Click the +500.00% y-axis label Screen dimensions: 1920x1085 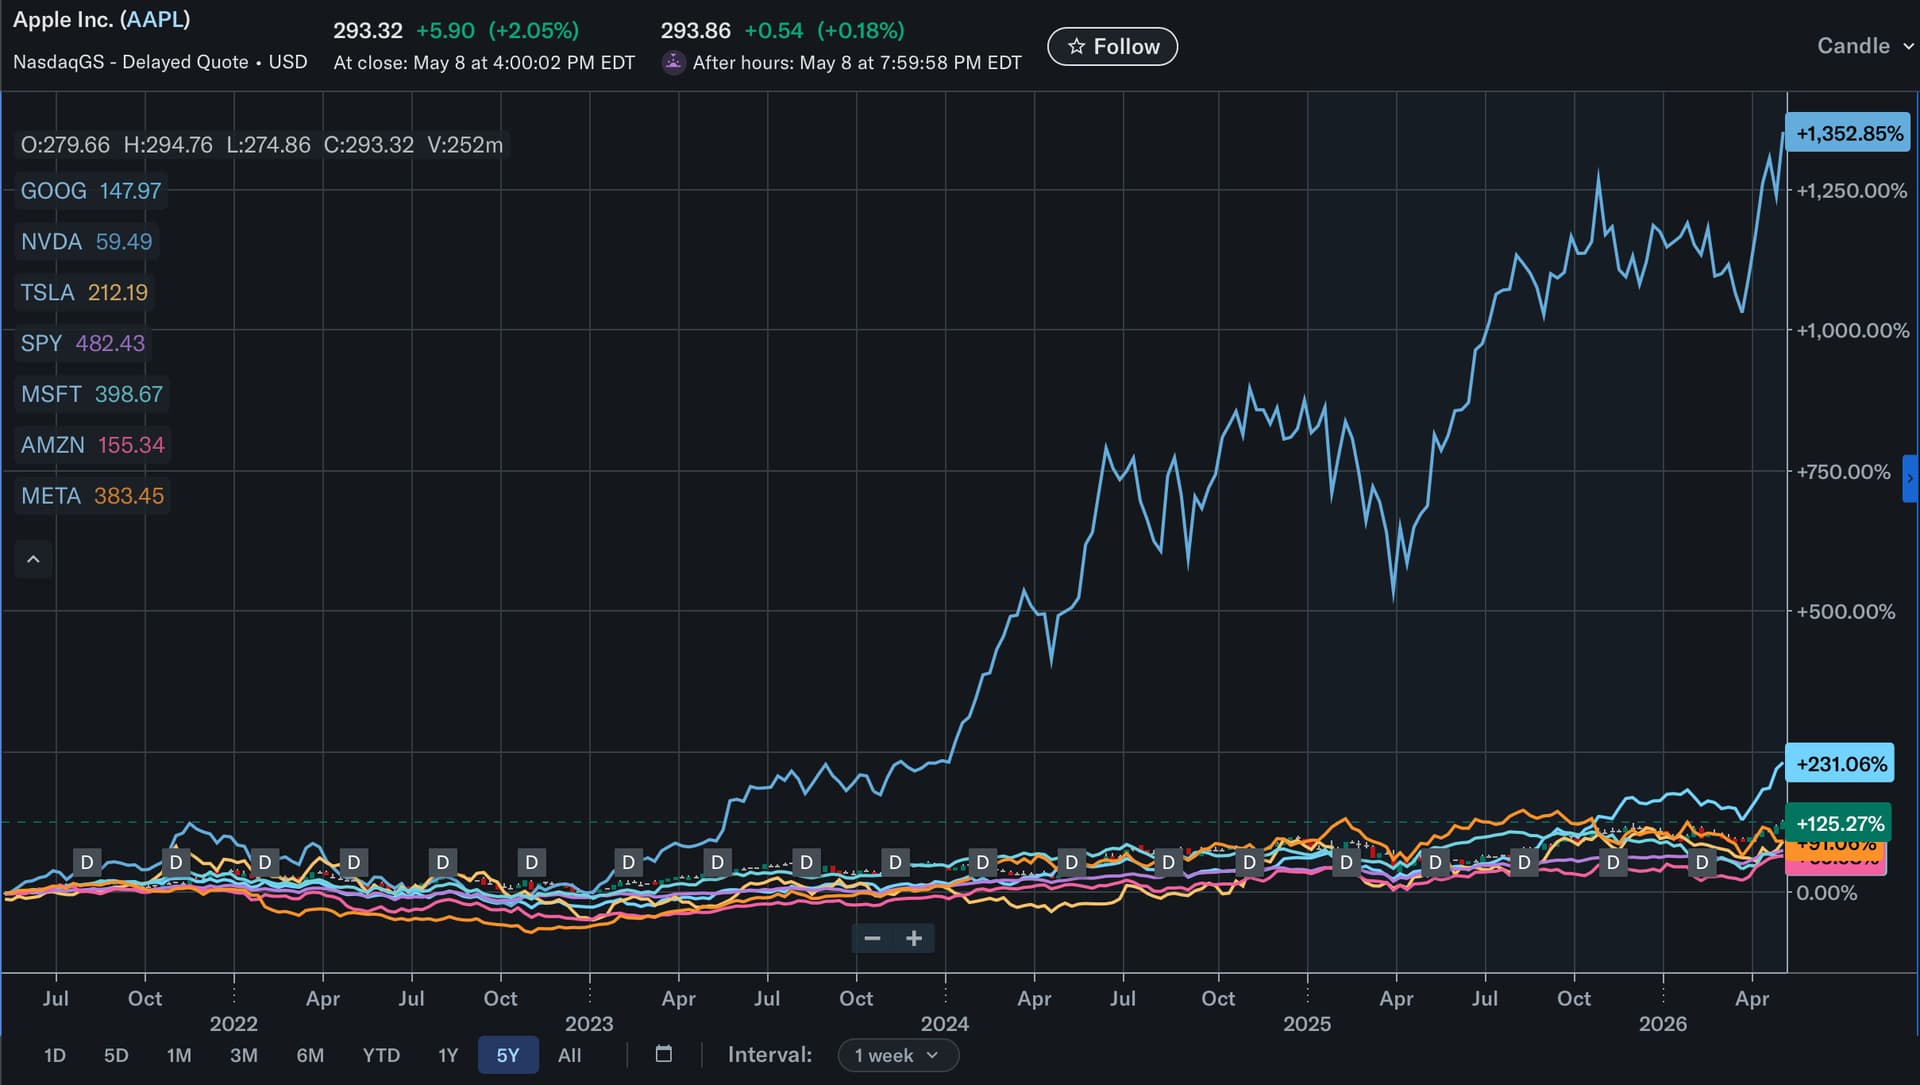coord(1846,612)
